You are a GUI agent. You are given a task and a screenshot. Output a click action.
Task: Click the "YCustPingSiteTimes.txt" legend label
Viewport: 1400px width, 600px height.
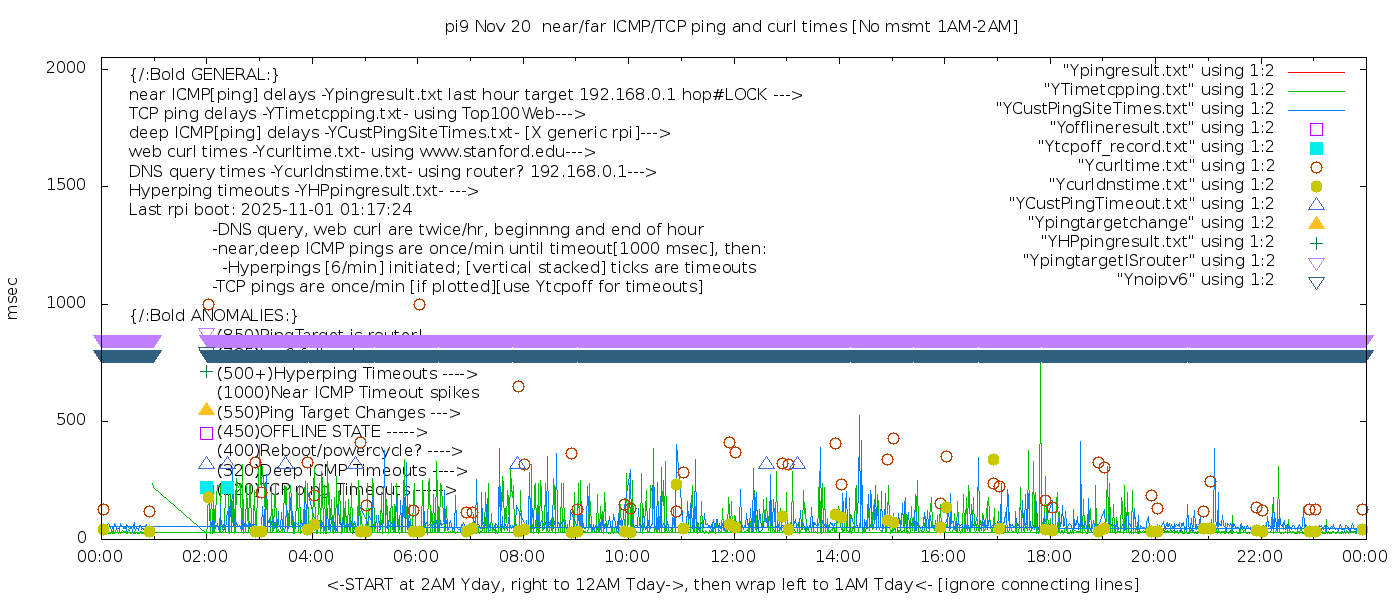coord(1134,109)
